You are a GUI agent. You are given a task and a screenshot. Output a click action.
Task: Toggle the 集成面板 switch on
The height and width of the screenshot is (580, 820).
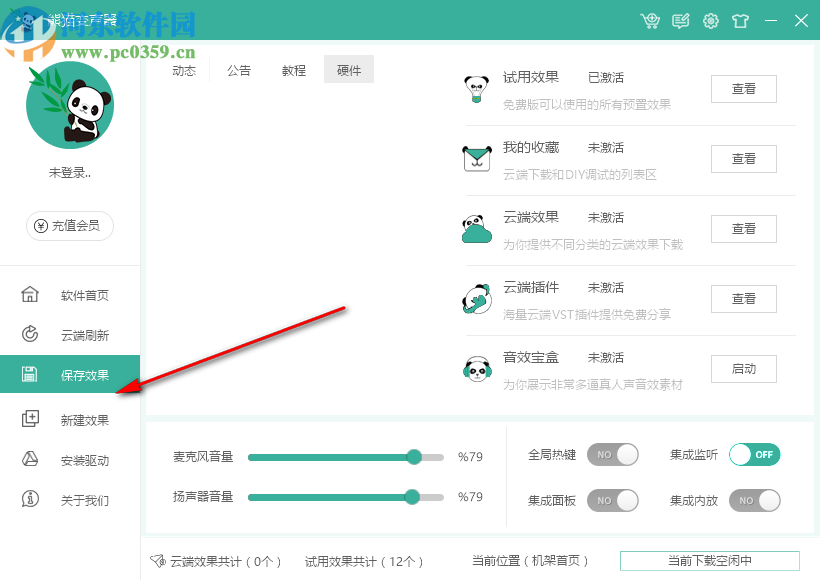pyautogui.click(x=613, y=500)
